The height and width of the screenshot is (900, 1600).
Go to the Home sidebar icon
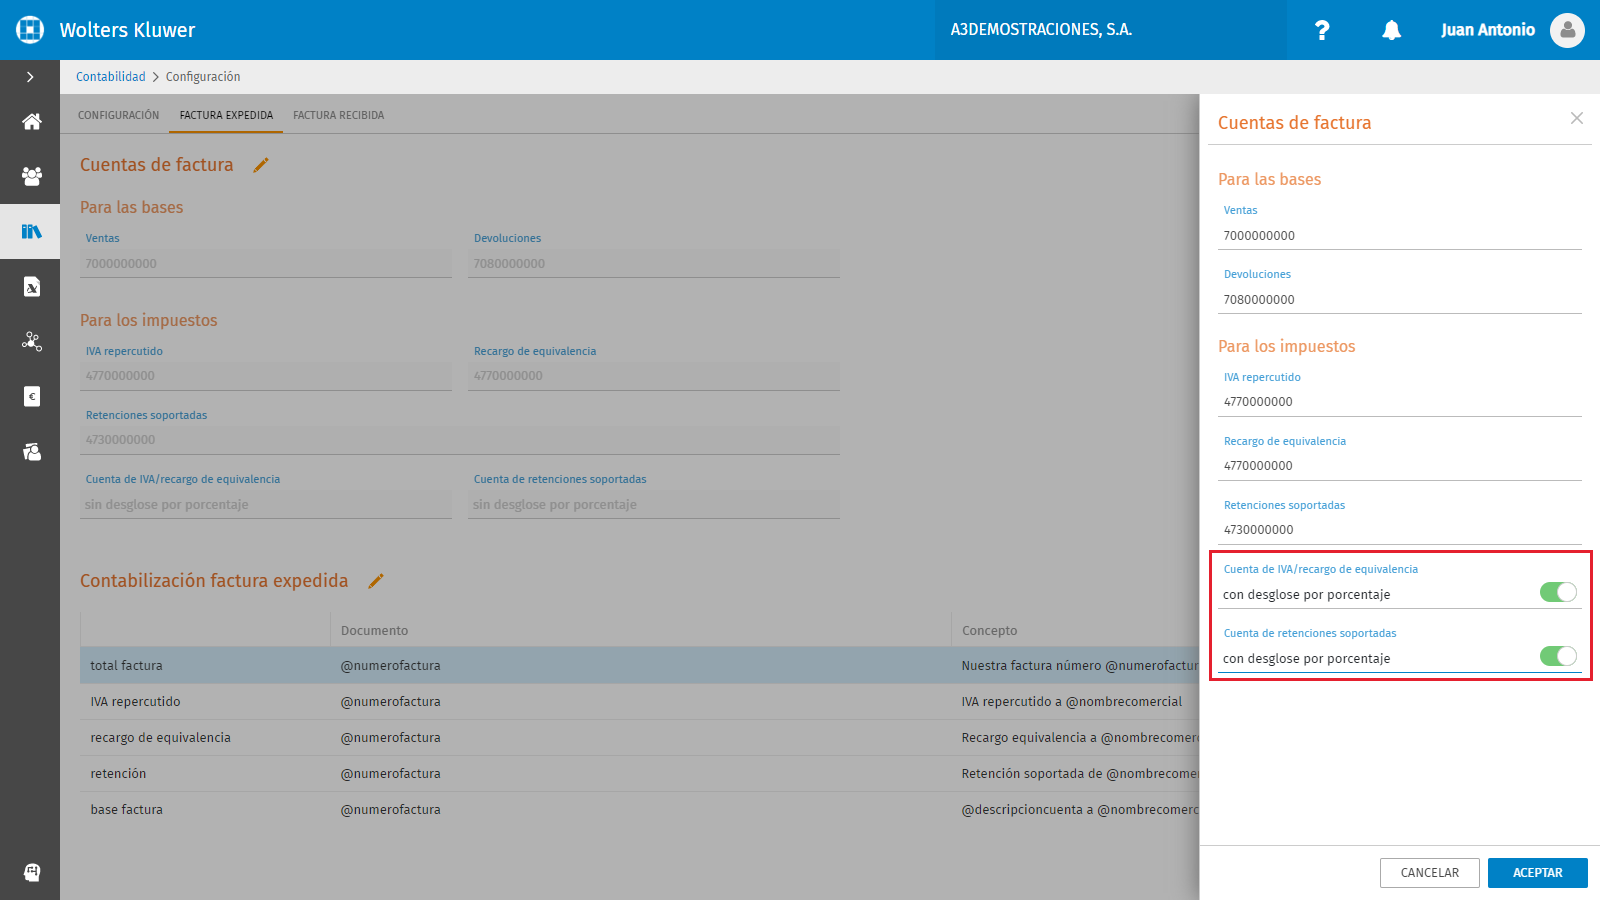point(32,122)
